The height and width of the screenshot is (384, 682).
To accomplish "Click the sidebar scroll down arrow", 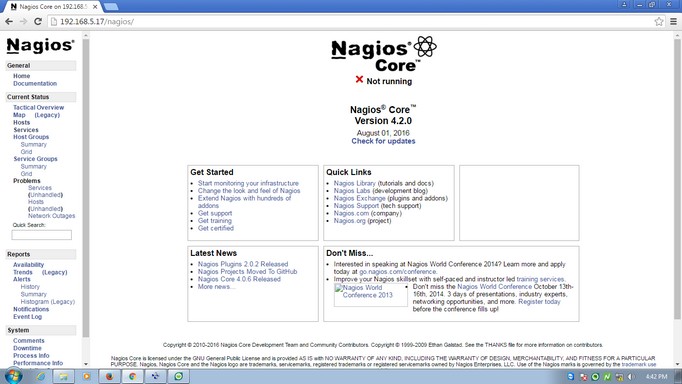I will pos(86,364).
